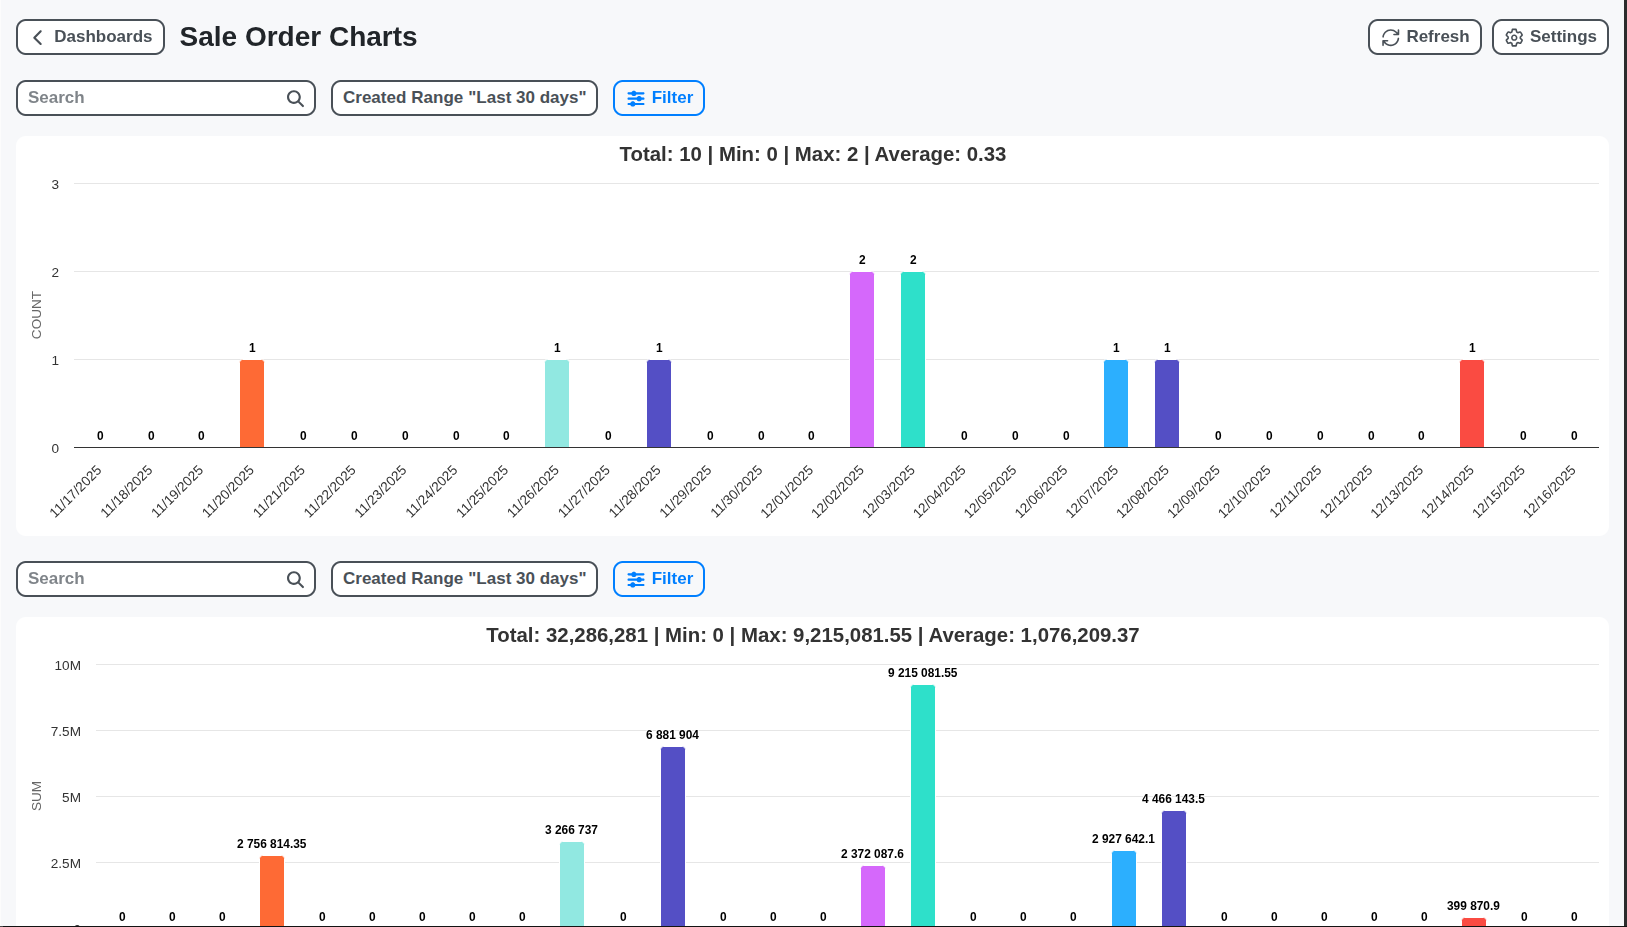
Task: Click the magnifying glass in the lower search bar
Action: pos(294,579)
